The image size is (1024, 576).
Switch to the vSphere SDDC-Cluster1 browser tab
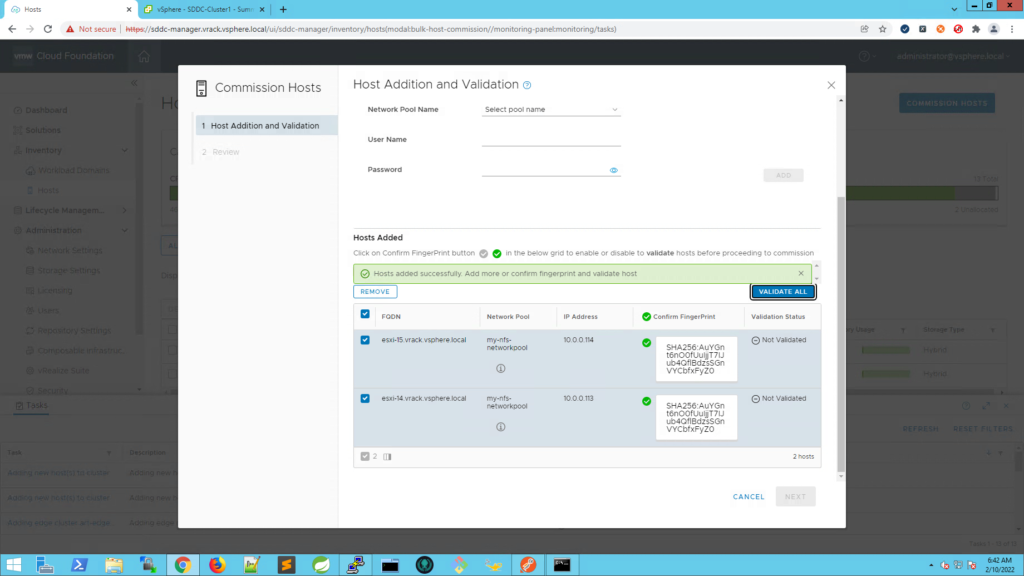[x=201, y=9]
